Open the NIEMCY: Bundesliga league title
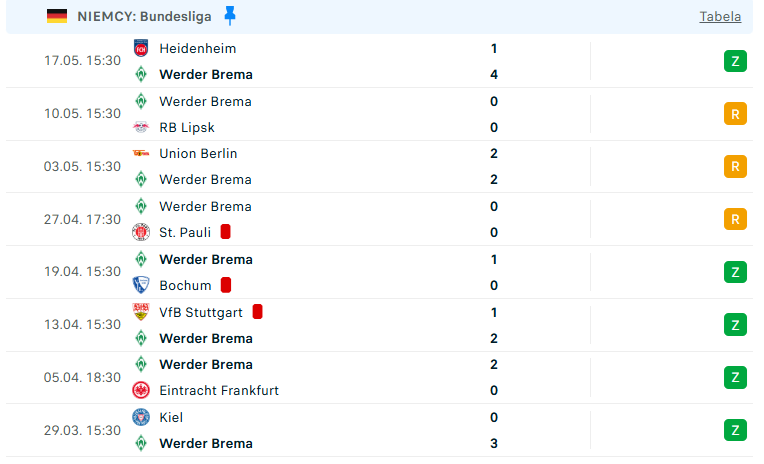 [144, 17]
